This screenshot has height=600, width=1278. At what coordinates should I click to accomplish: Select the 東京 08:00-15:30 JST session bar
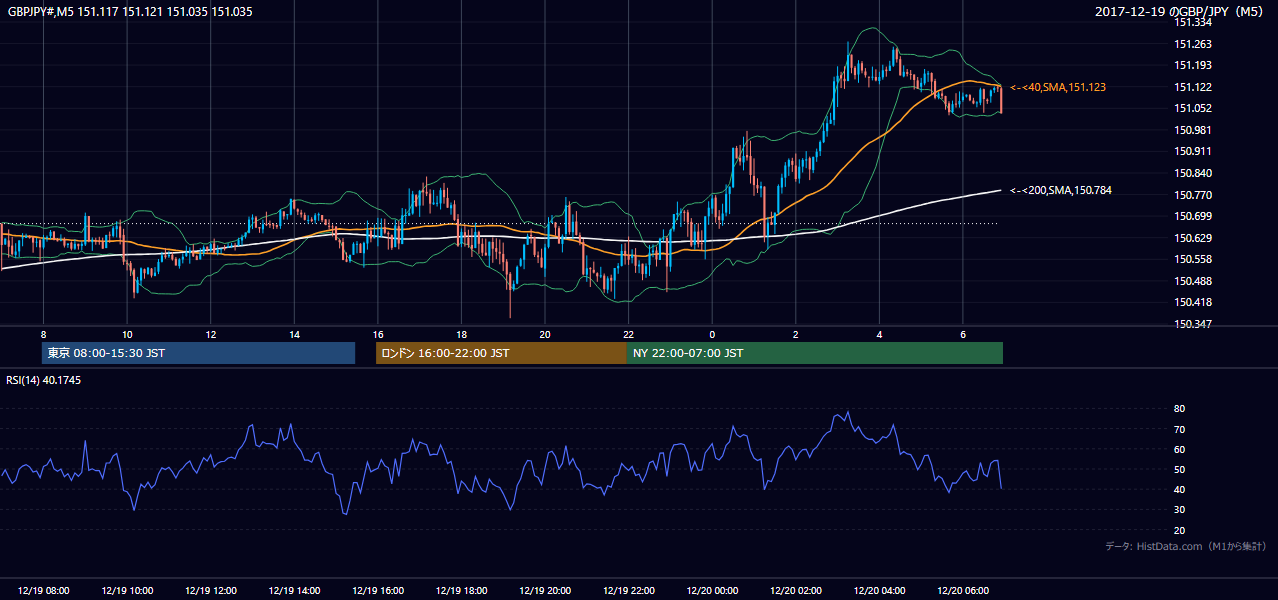pos(199,353)
